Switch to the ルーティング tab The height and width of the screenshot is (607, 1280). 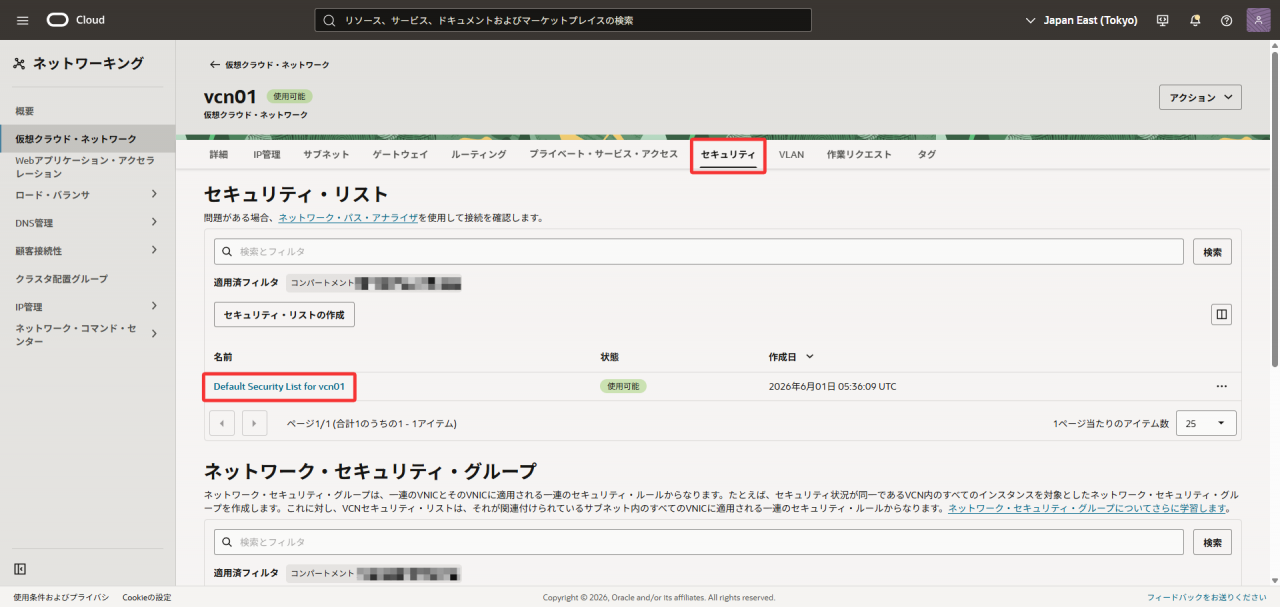click(x=478, y=155)
